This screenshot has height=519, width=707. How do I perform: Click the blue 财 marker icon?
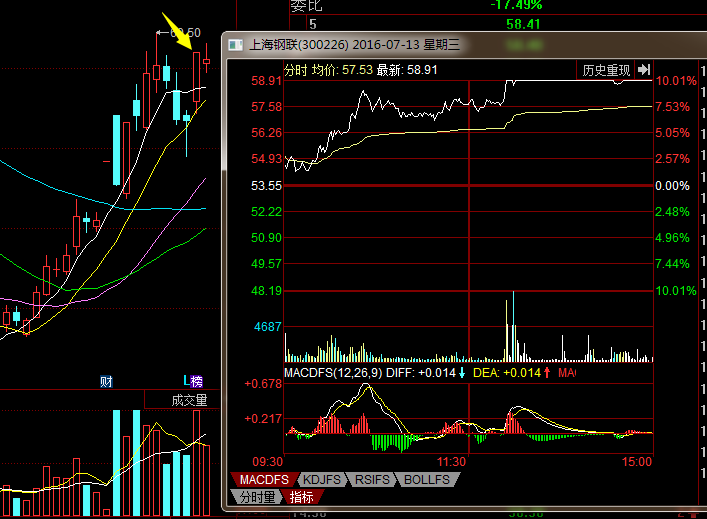106,381
